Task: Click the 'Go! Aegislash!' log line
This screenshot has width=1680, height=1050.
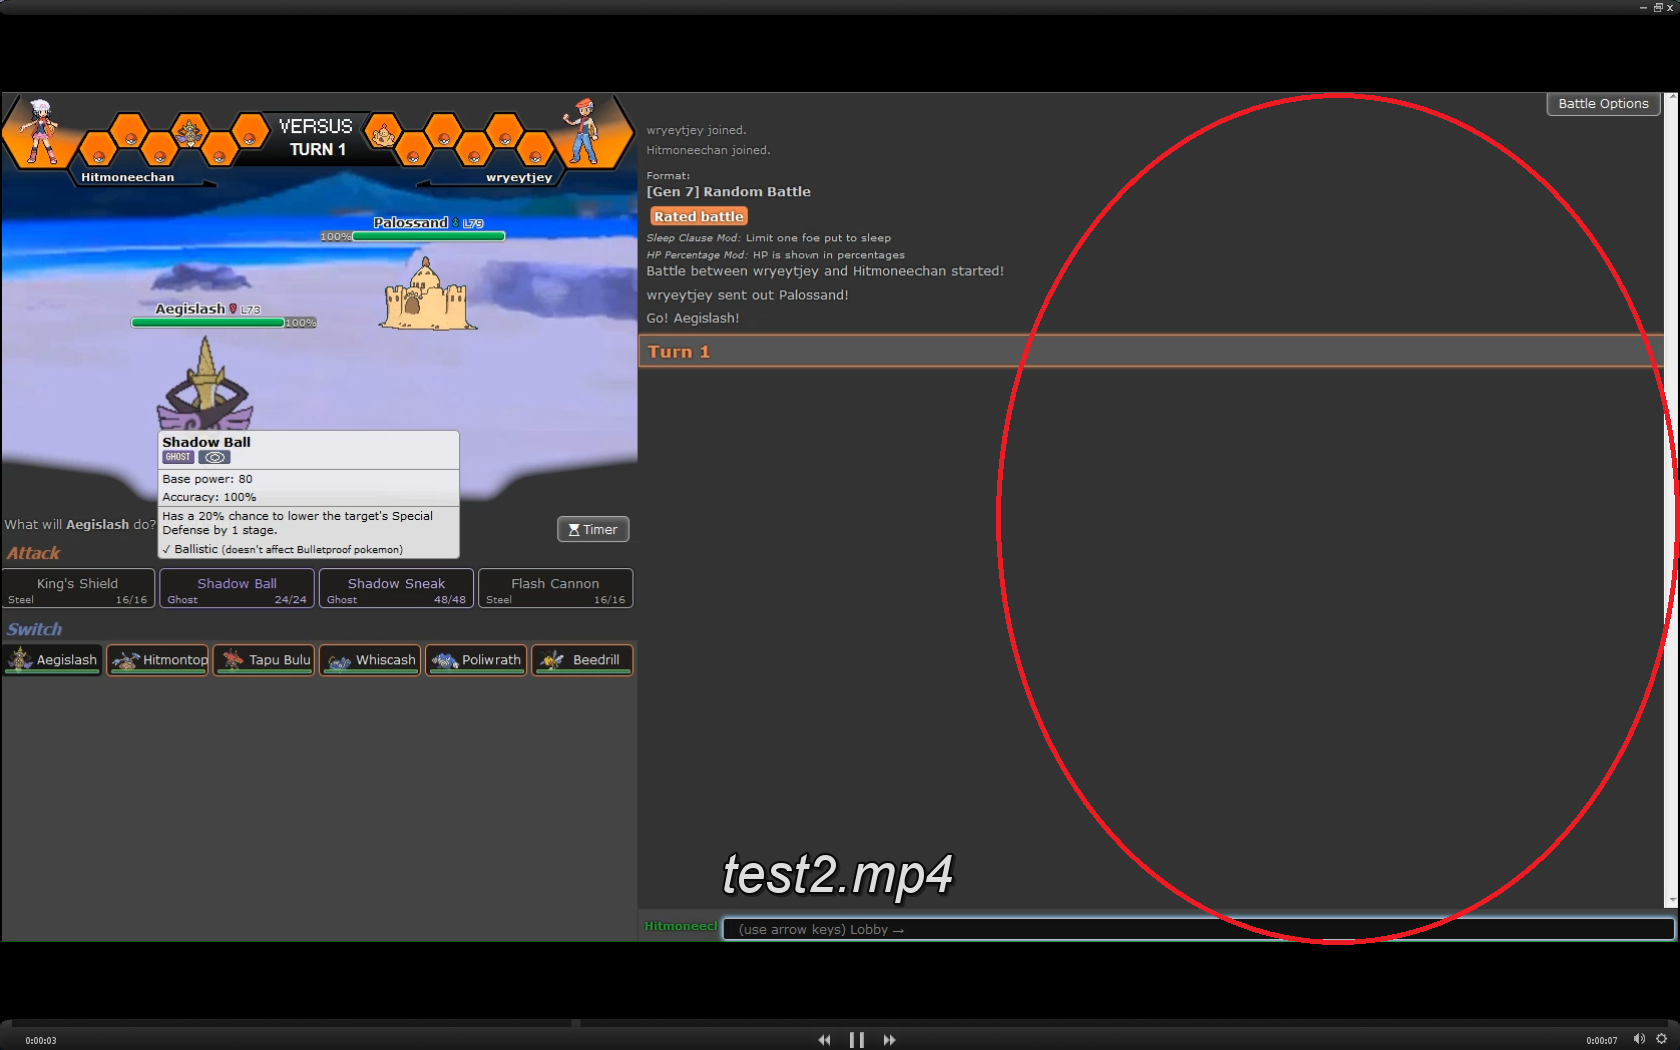Action: (693, 318)
